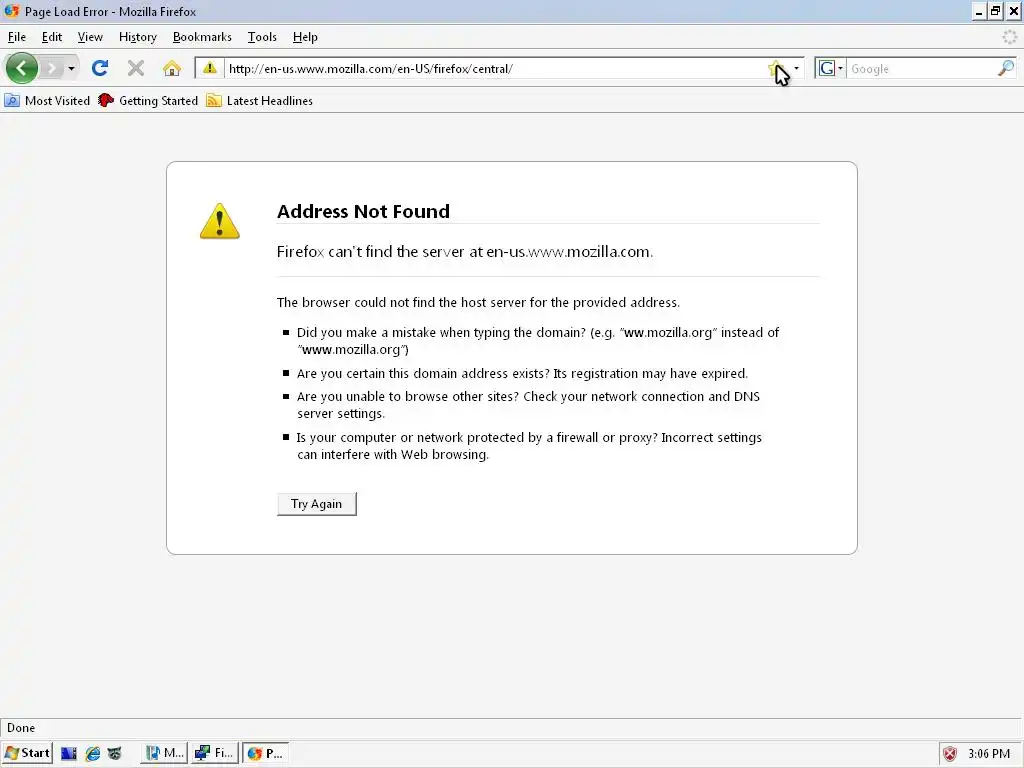Click the Back navigation button
Image resolution: width=1024 pixels, height=768 pixels.
22,68
